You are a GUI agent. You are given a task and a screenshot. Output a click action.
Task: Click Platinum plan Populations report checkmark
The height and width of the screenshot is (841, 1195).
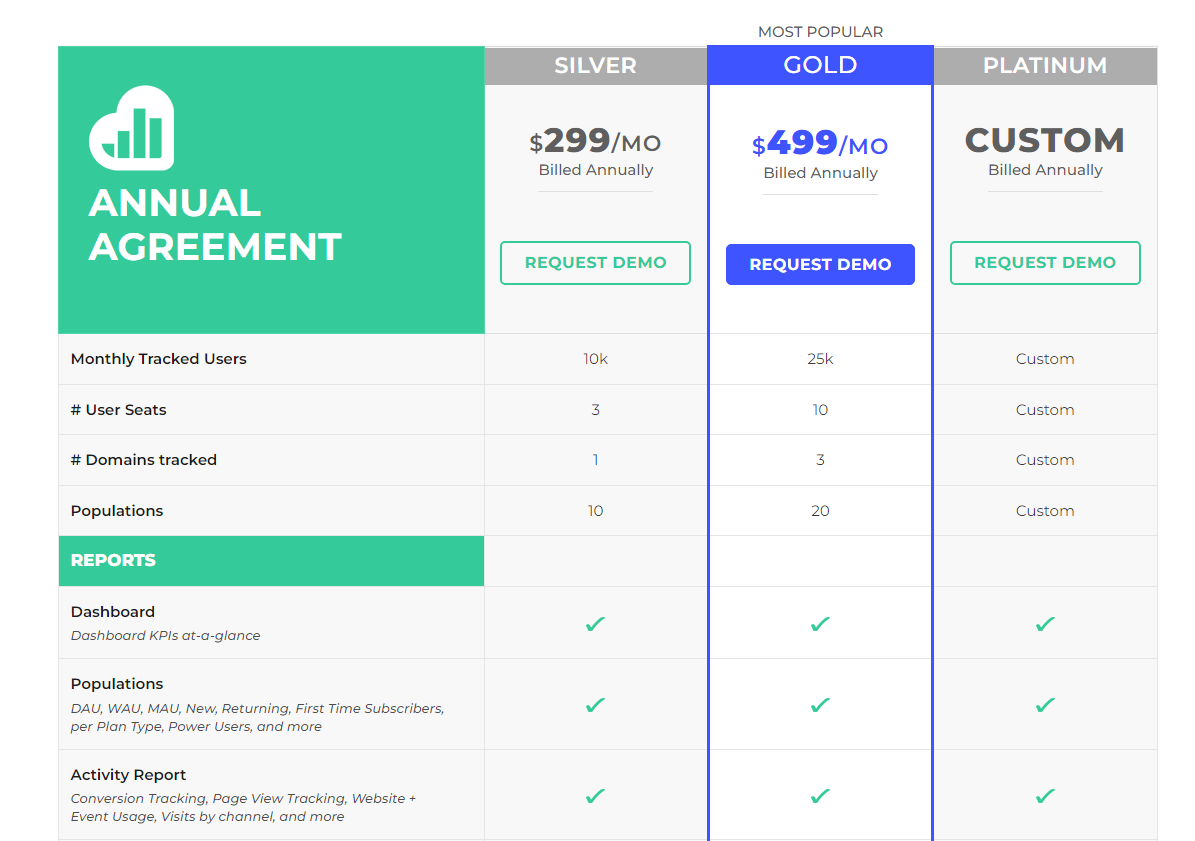(x=1045, y=705)
